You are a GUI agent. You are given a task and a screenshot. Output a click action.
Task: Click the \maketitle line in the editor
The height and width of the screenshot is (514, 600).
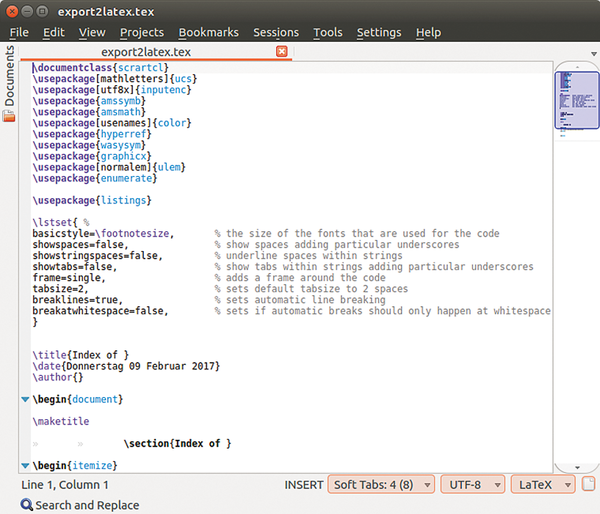point(61,421)
